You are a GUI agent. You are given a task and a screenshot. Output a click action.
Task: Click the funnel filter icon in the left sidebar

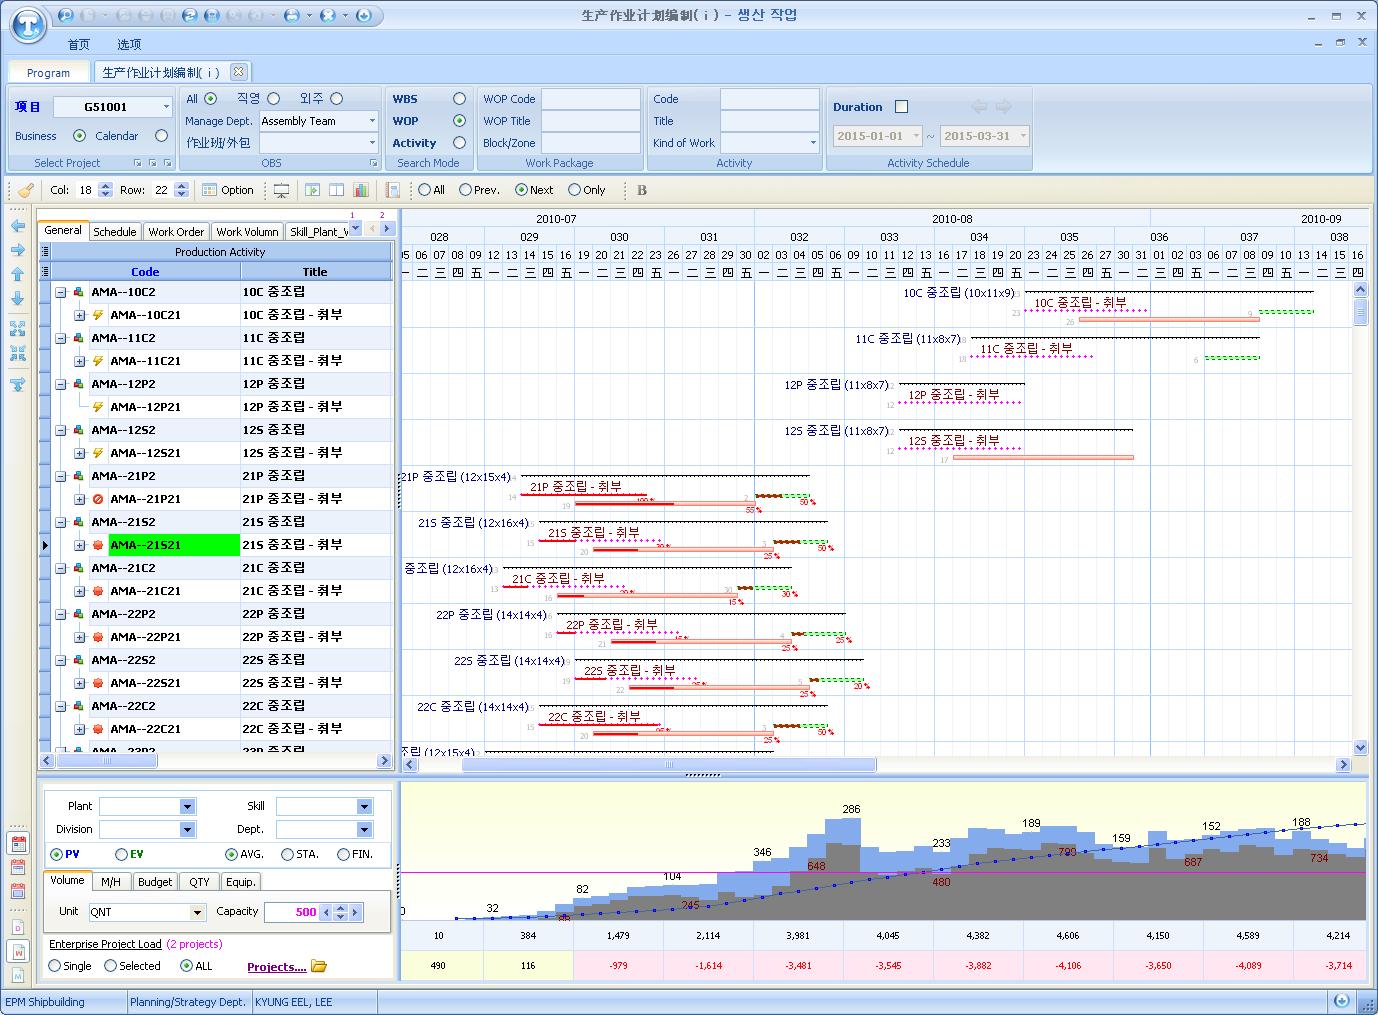coord(17,385)
